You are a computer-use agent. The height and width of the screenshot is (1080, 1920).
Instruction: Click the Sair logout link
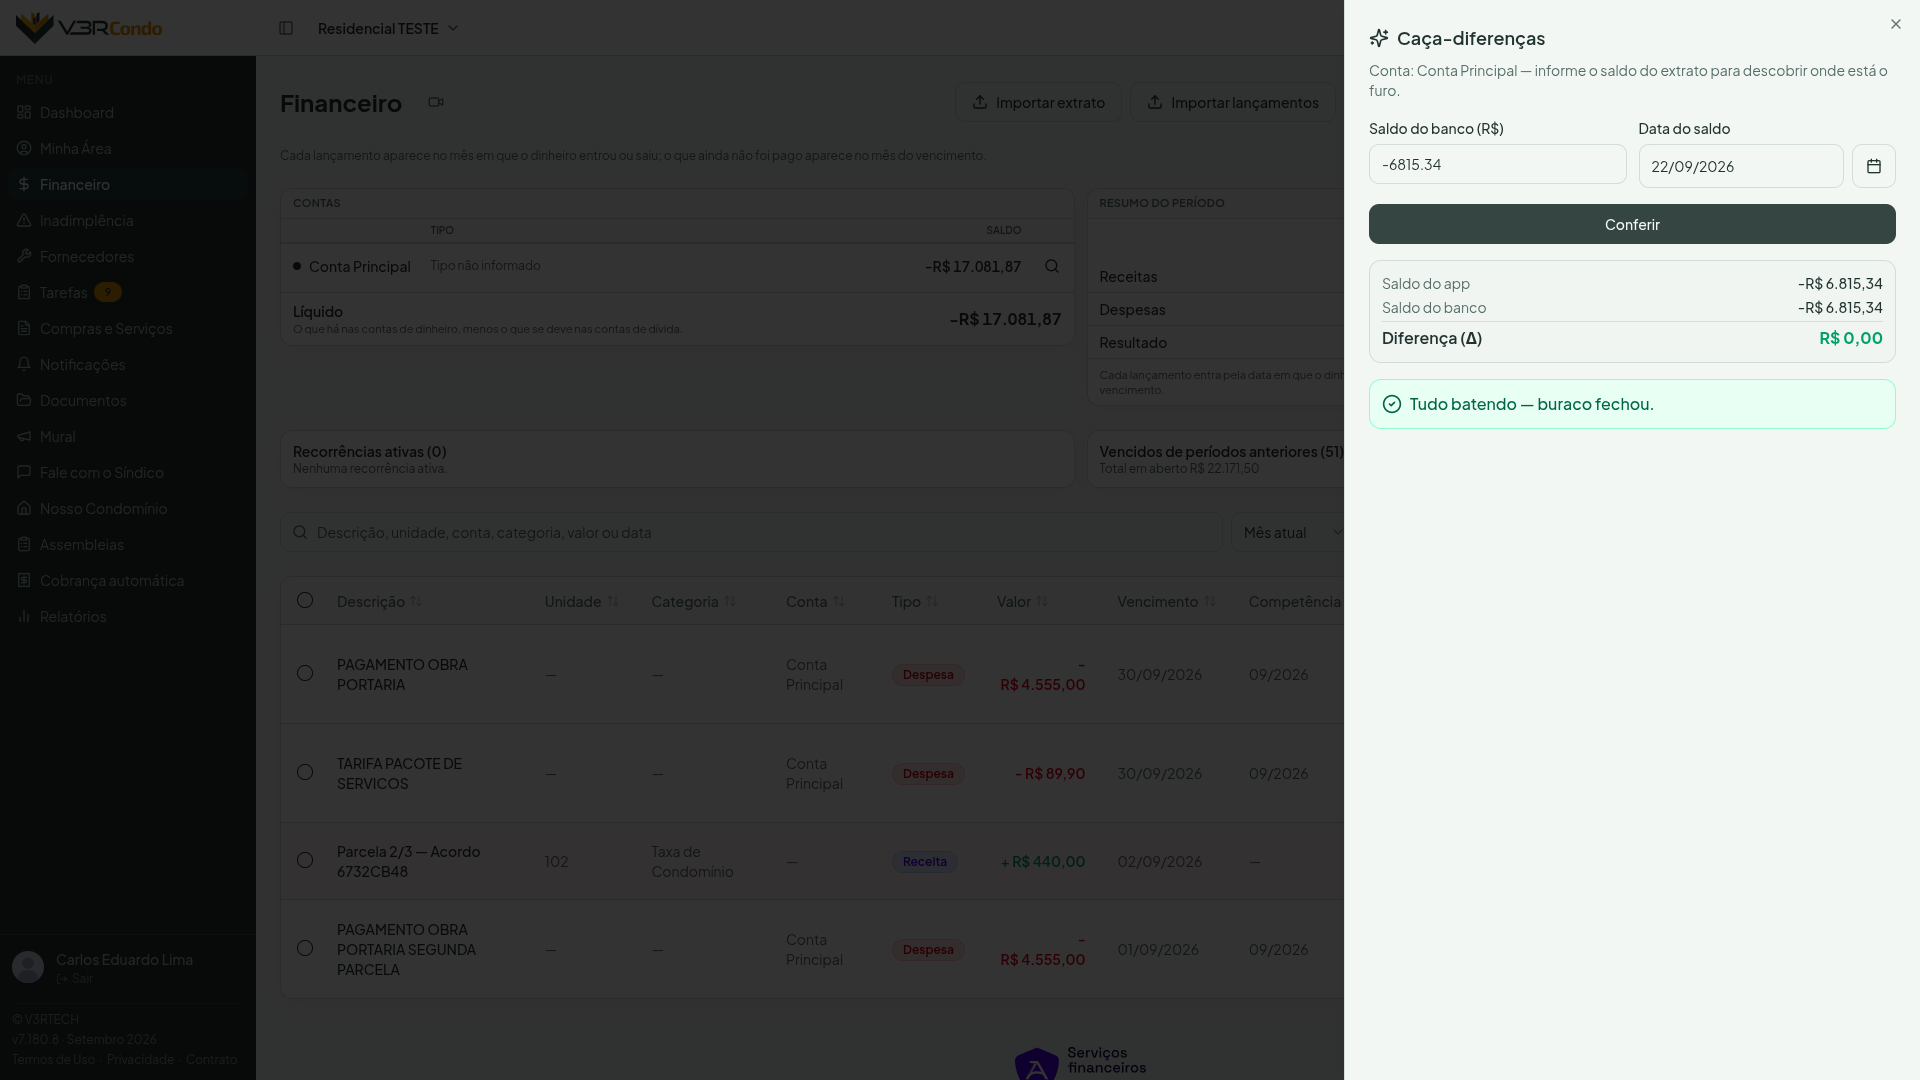coord(75,979)
